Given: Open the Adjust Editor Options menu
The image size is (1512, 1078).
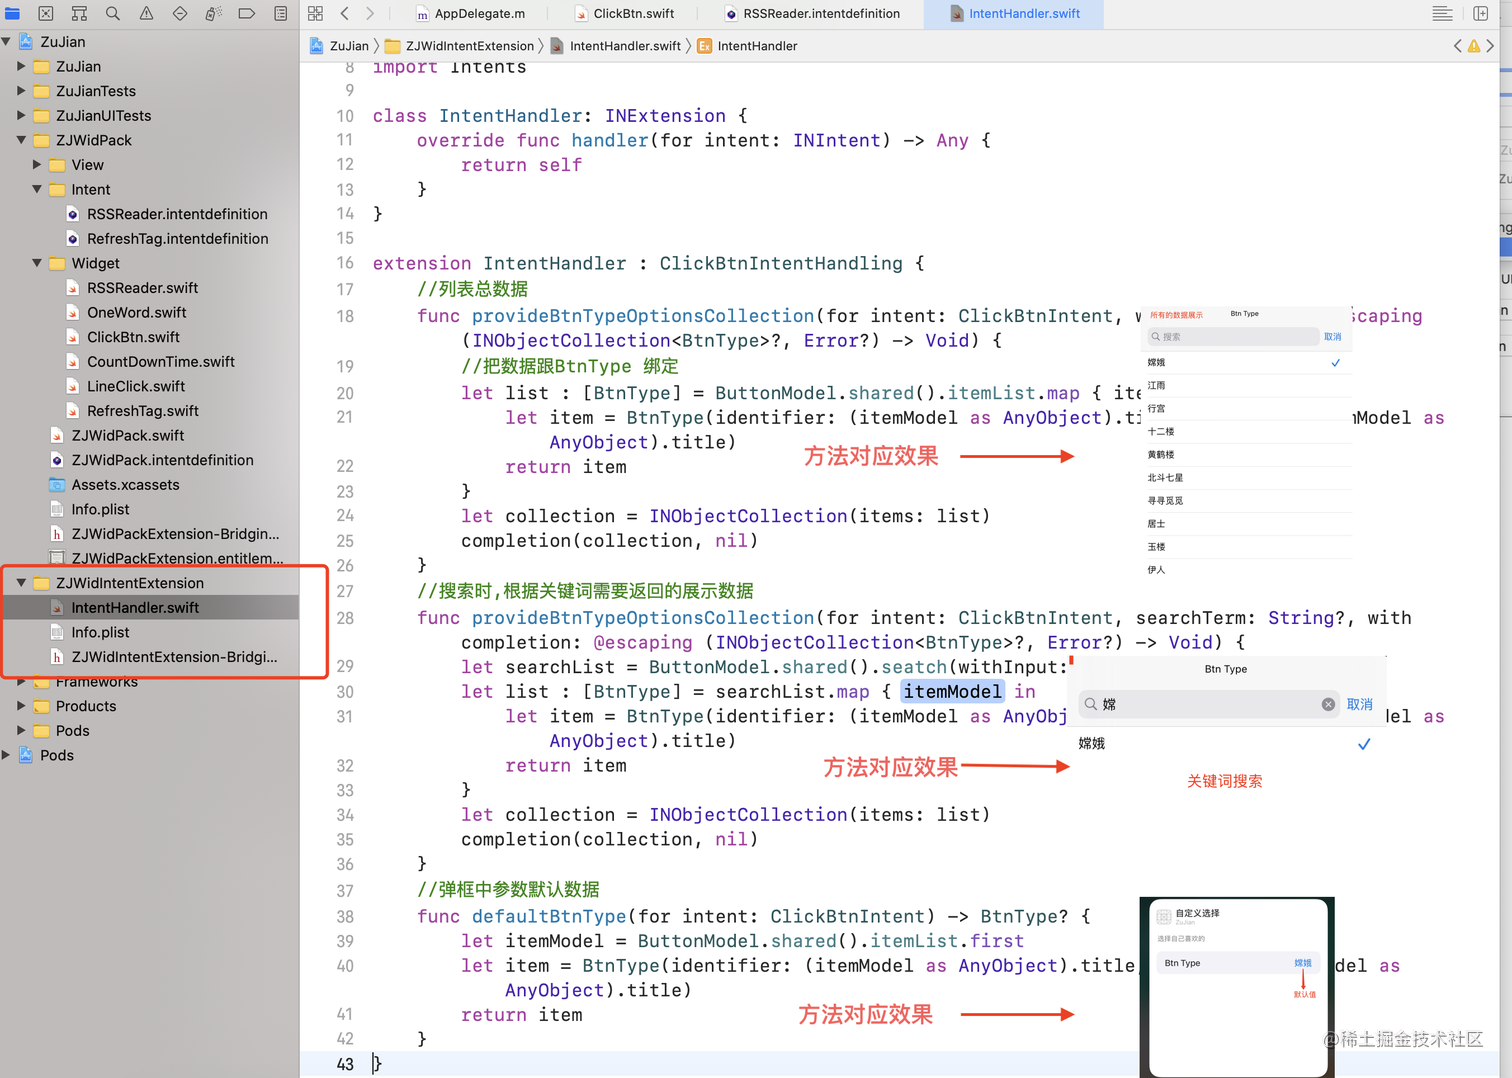Looking at the screenshot, I should coord(1442,13).
